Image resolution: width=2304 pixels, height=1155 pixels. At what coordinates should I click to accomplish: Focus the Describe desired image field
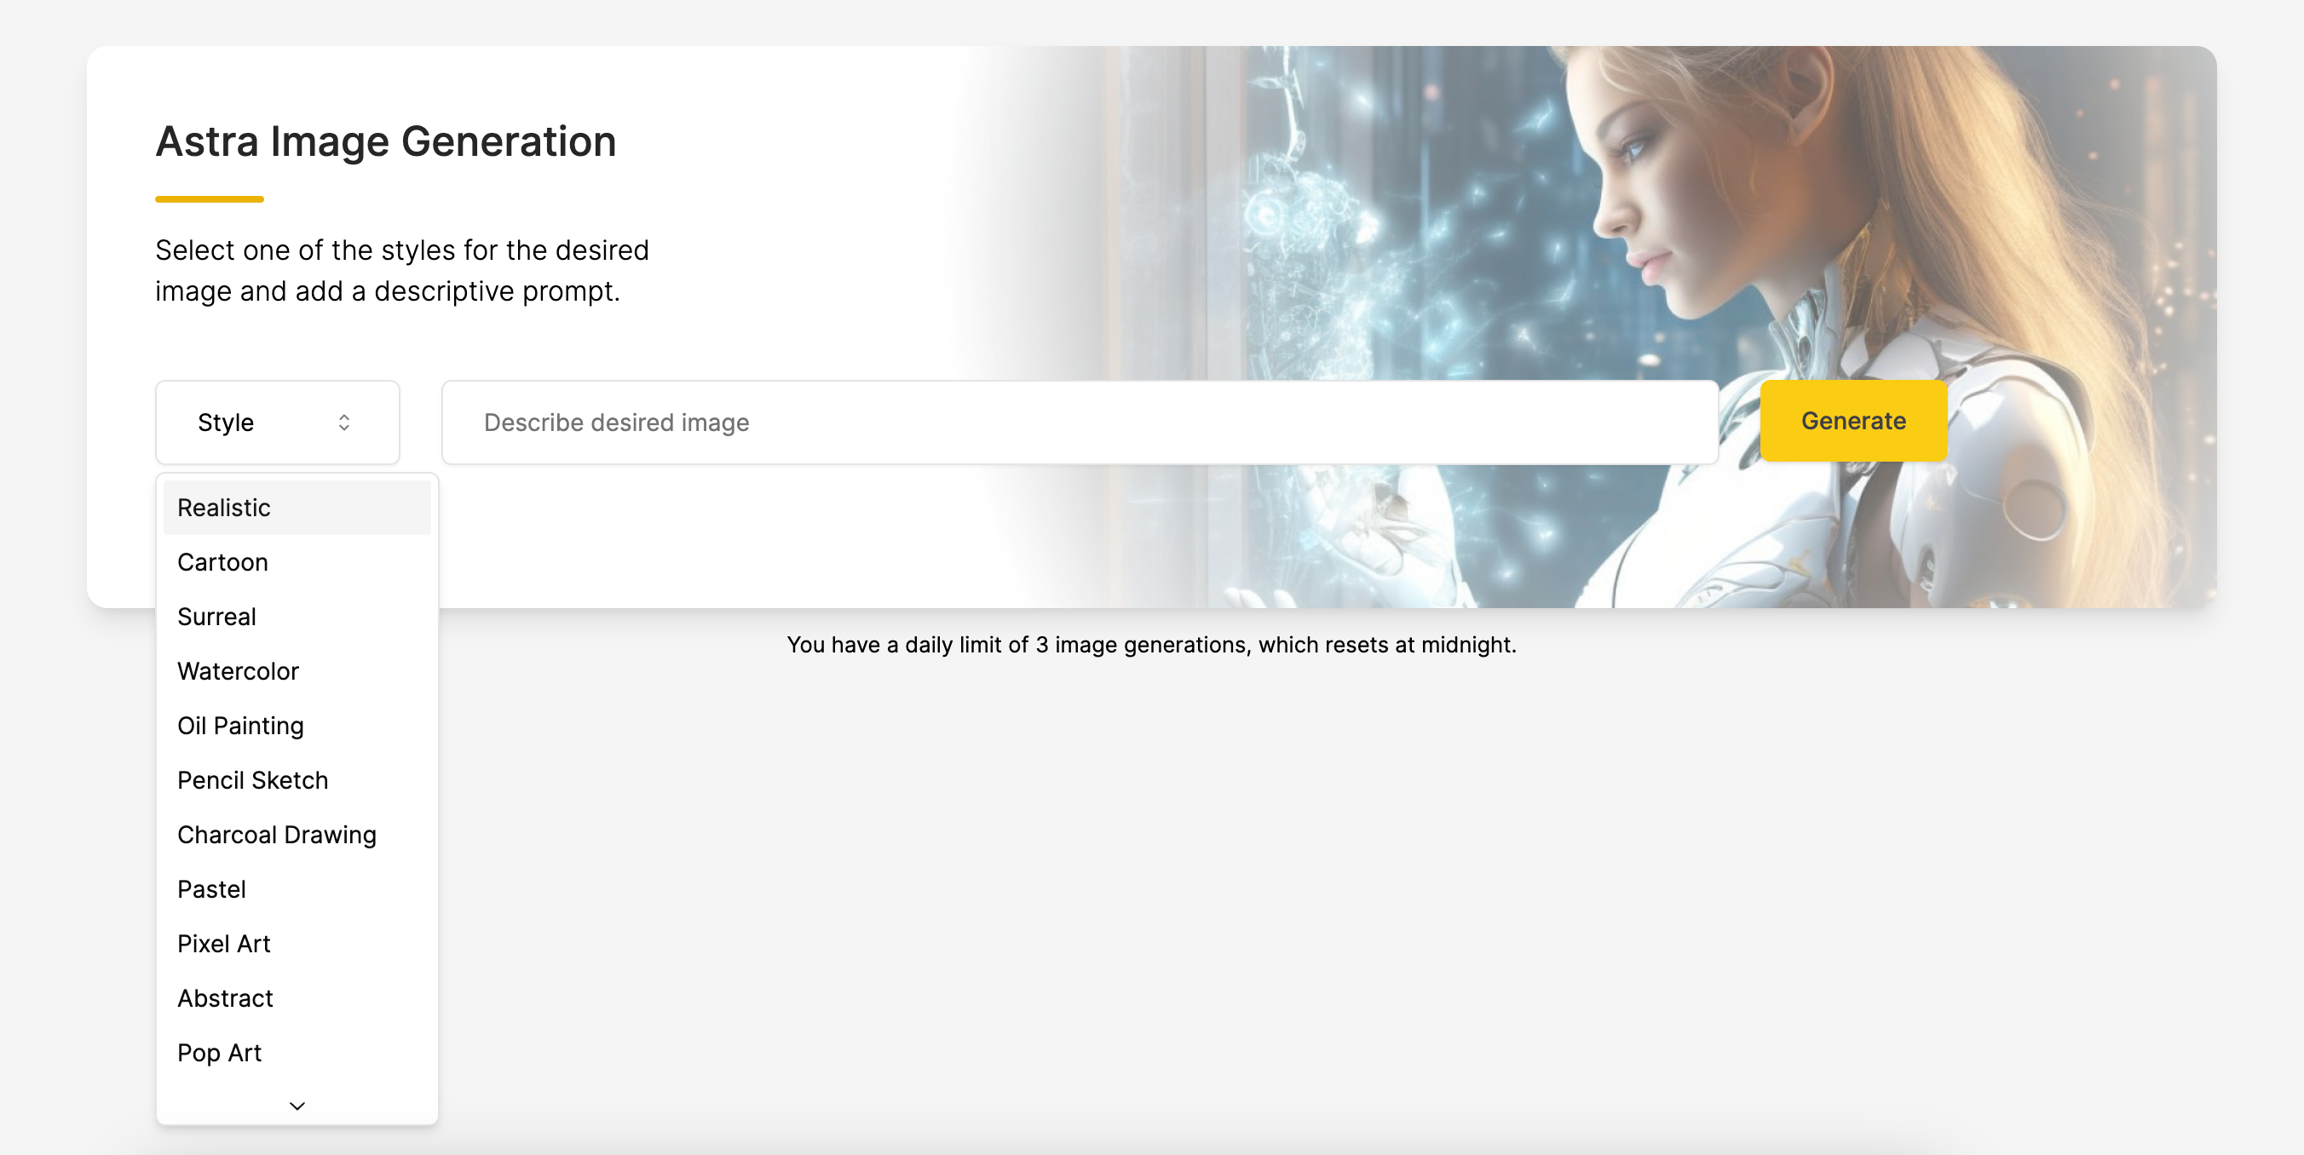(1080, 422)
